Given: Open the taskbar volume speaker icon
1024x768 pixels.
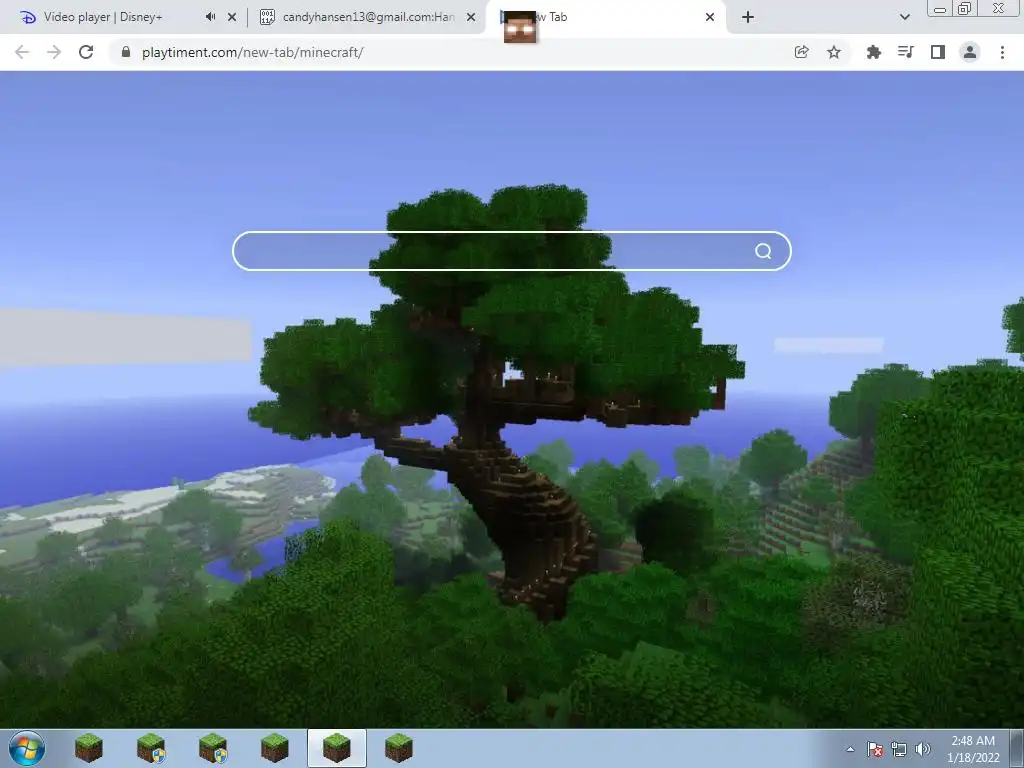Looking at the screenshot, I should click(922, 749).
